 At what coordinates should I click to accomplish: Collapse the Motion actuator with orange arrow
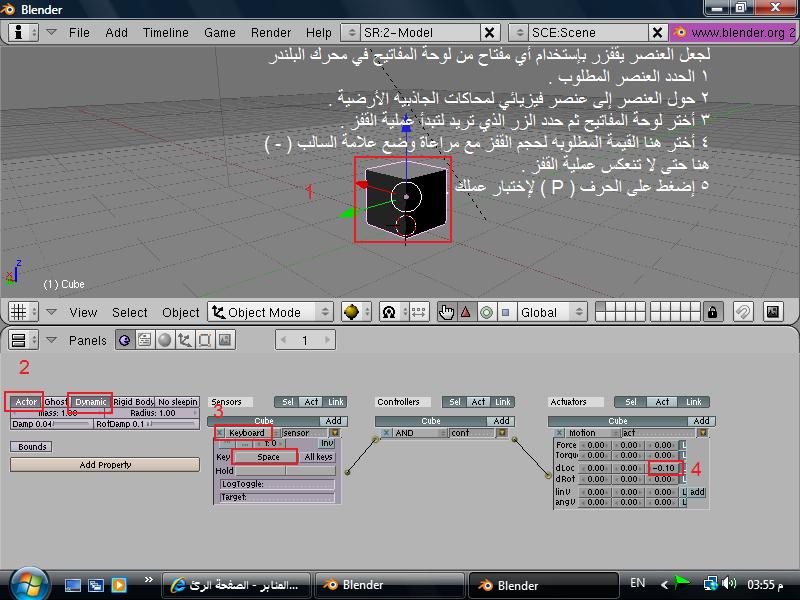[703, 433]
